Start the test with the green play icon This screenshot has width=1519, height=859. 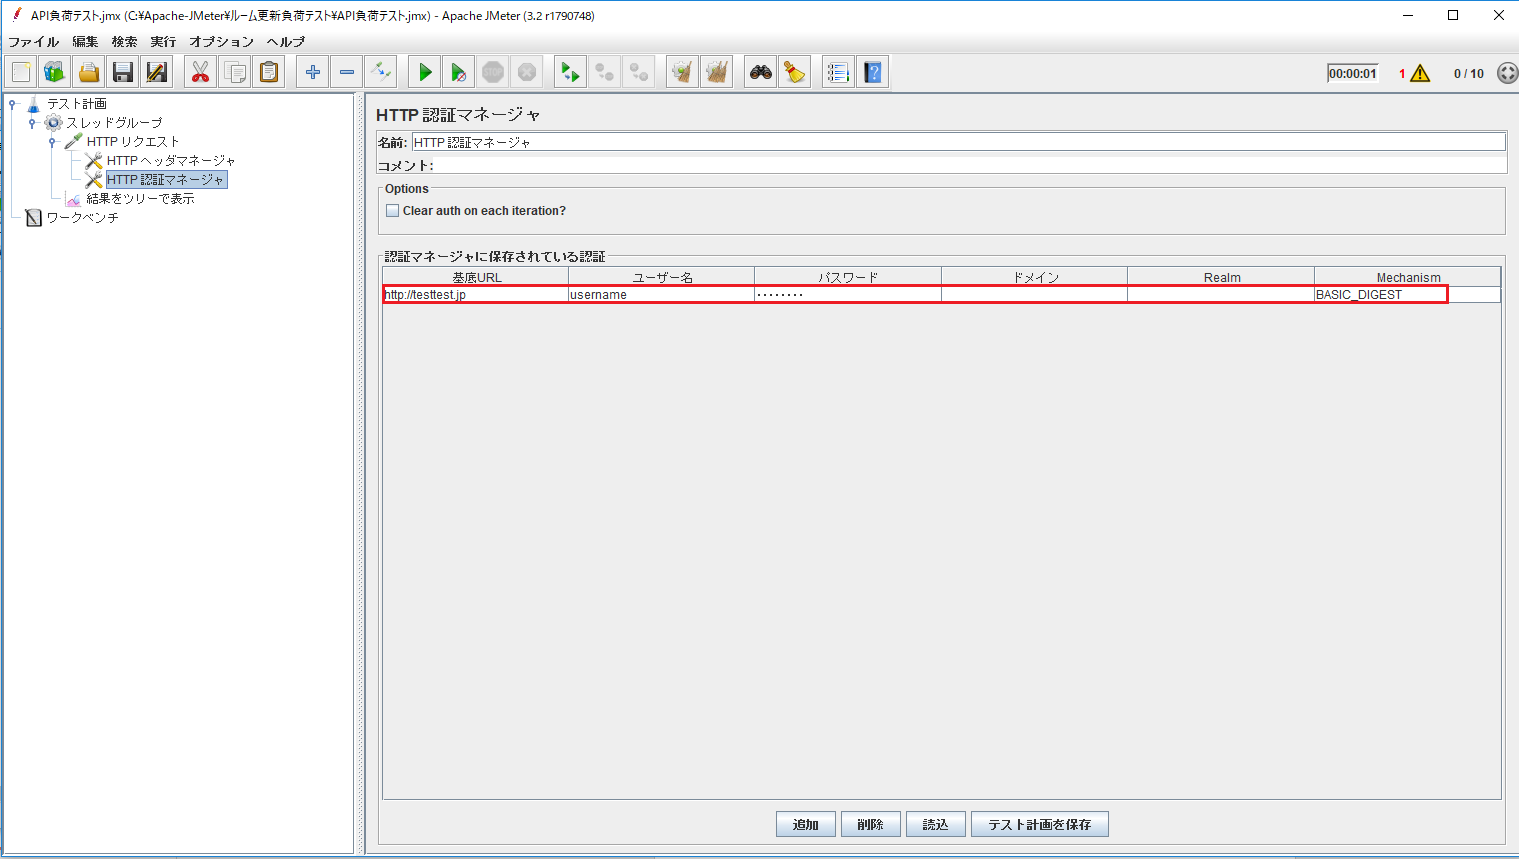[x=423, y=71]
